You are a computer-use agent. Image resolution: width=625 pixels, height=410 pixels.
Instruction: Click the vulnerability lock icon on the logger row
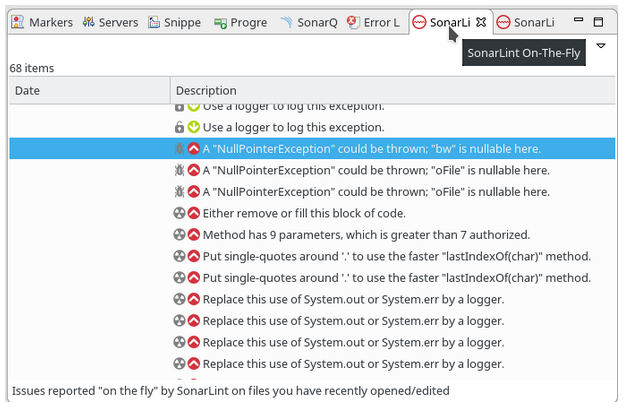[x=179, y=128]
